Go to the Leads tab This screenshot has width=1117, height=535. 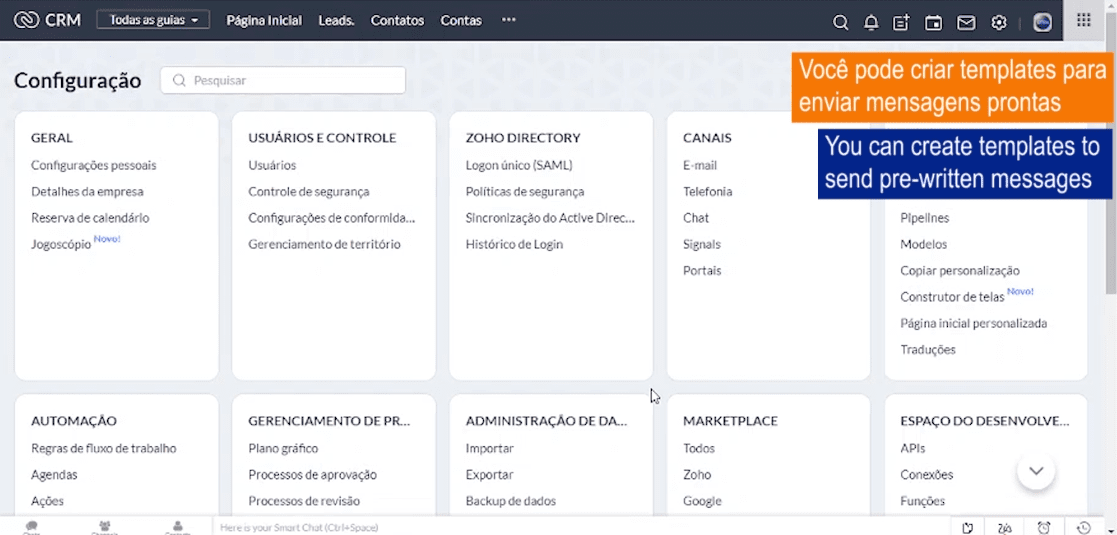pos(336,20)
